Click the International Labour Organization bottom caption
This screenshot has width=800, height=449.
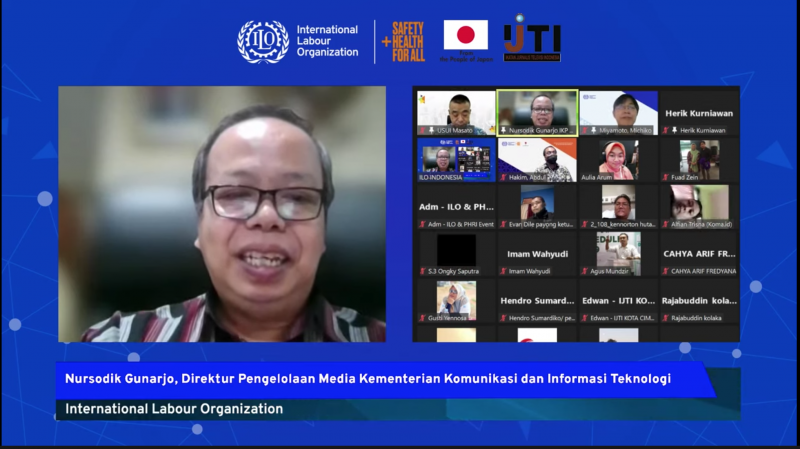(x=174, y=409)
